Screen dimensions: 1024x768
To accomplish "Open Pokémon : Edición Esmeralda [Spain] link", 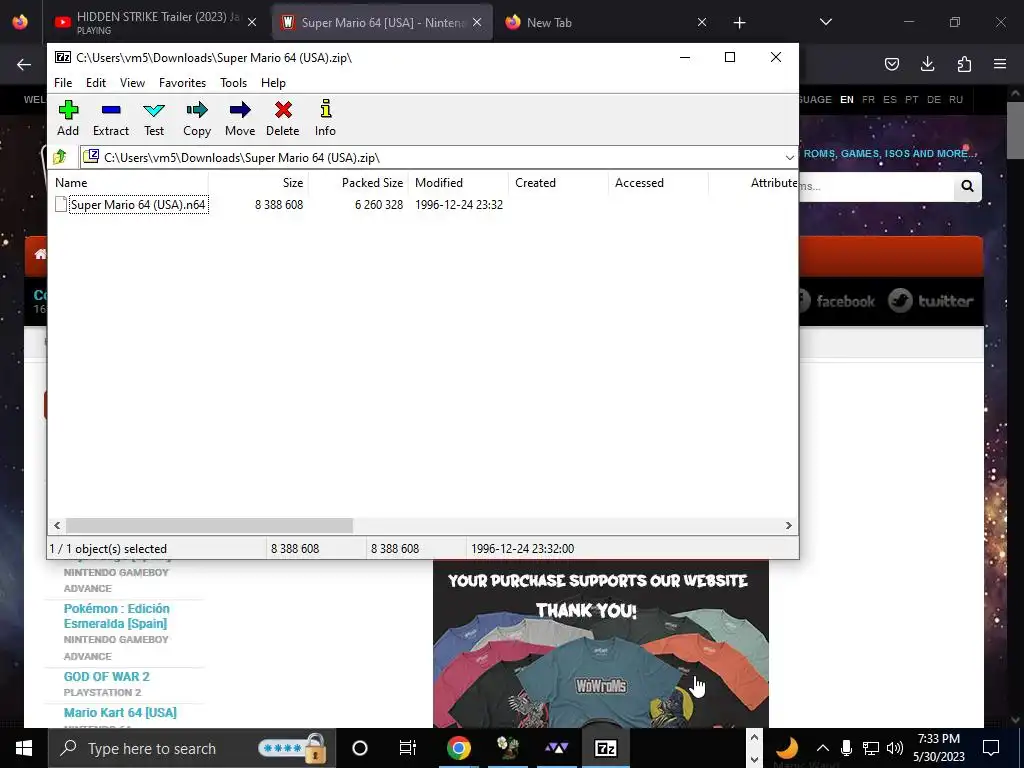I will (x=116, y=616).
